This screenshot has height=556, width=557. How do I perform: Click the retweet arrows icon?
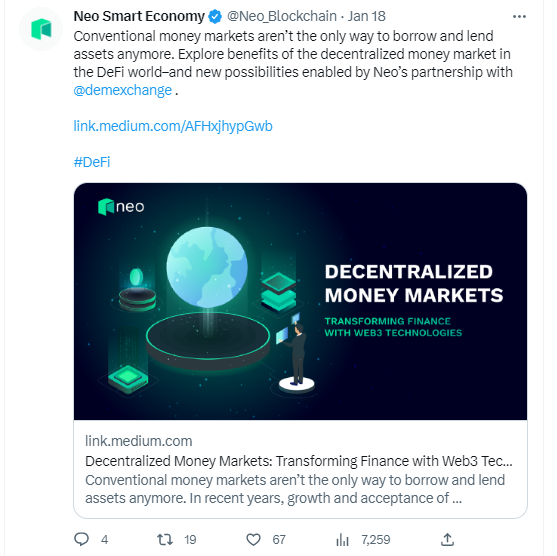[165, 540]
